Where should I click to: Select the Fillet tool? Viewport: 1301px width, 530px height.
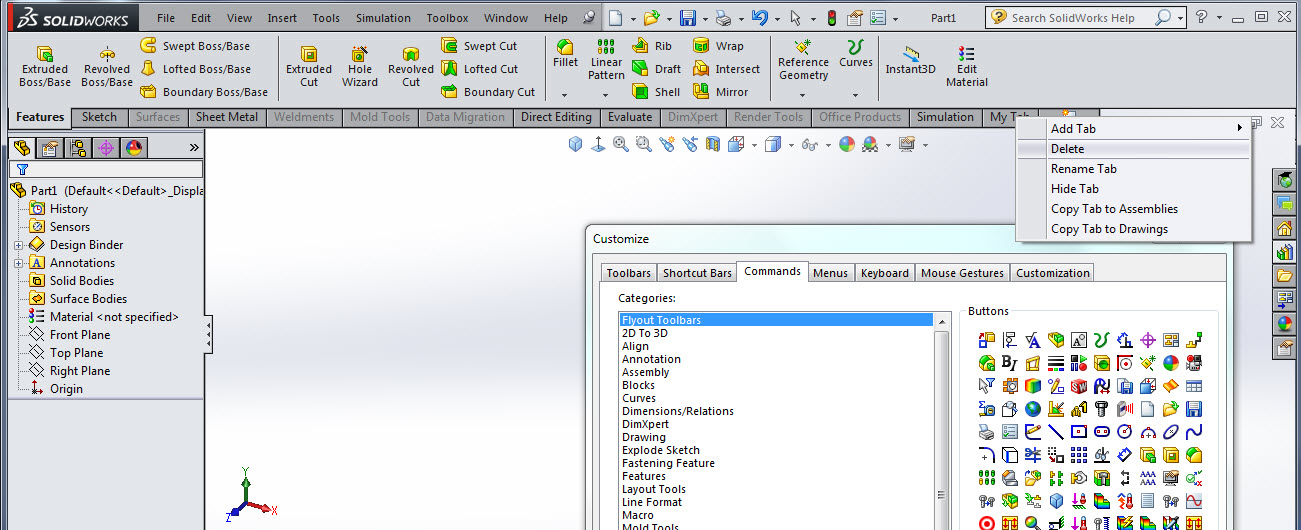tap(565, 54)
